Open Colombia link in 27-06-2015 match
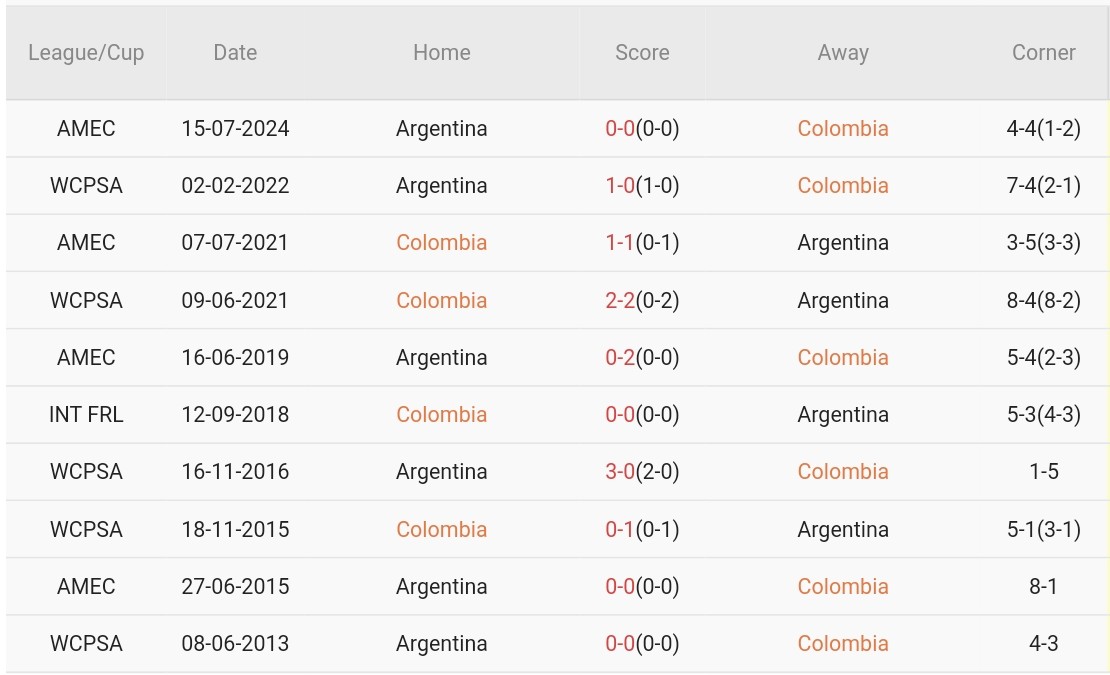The height and width of the screenshot is (675, 1110). point(843,587)
